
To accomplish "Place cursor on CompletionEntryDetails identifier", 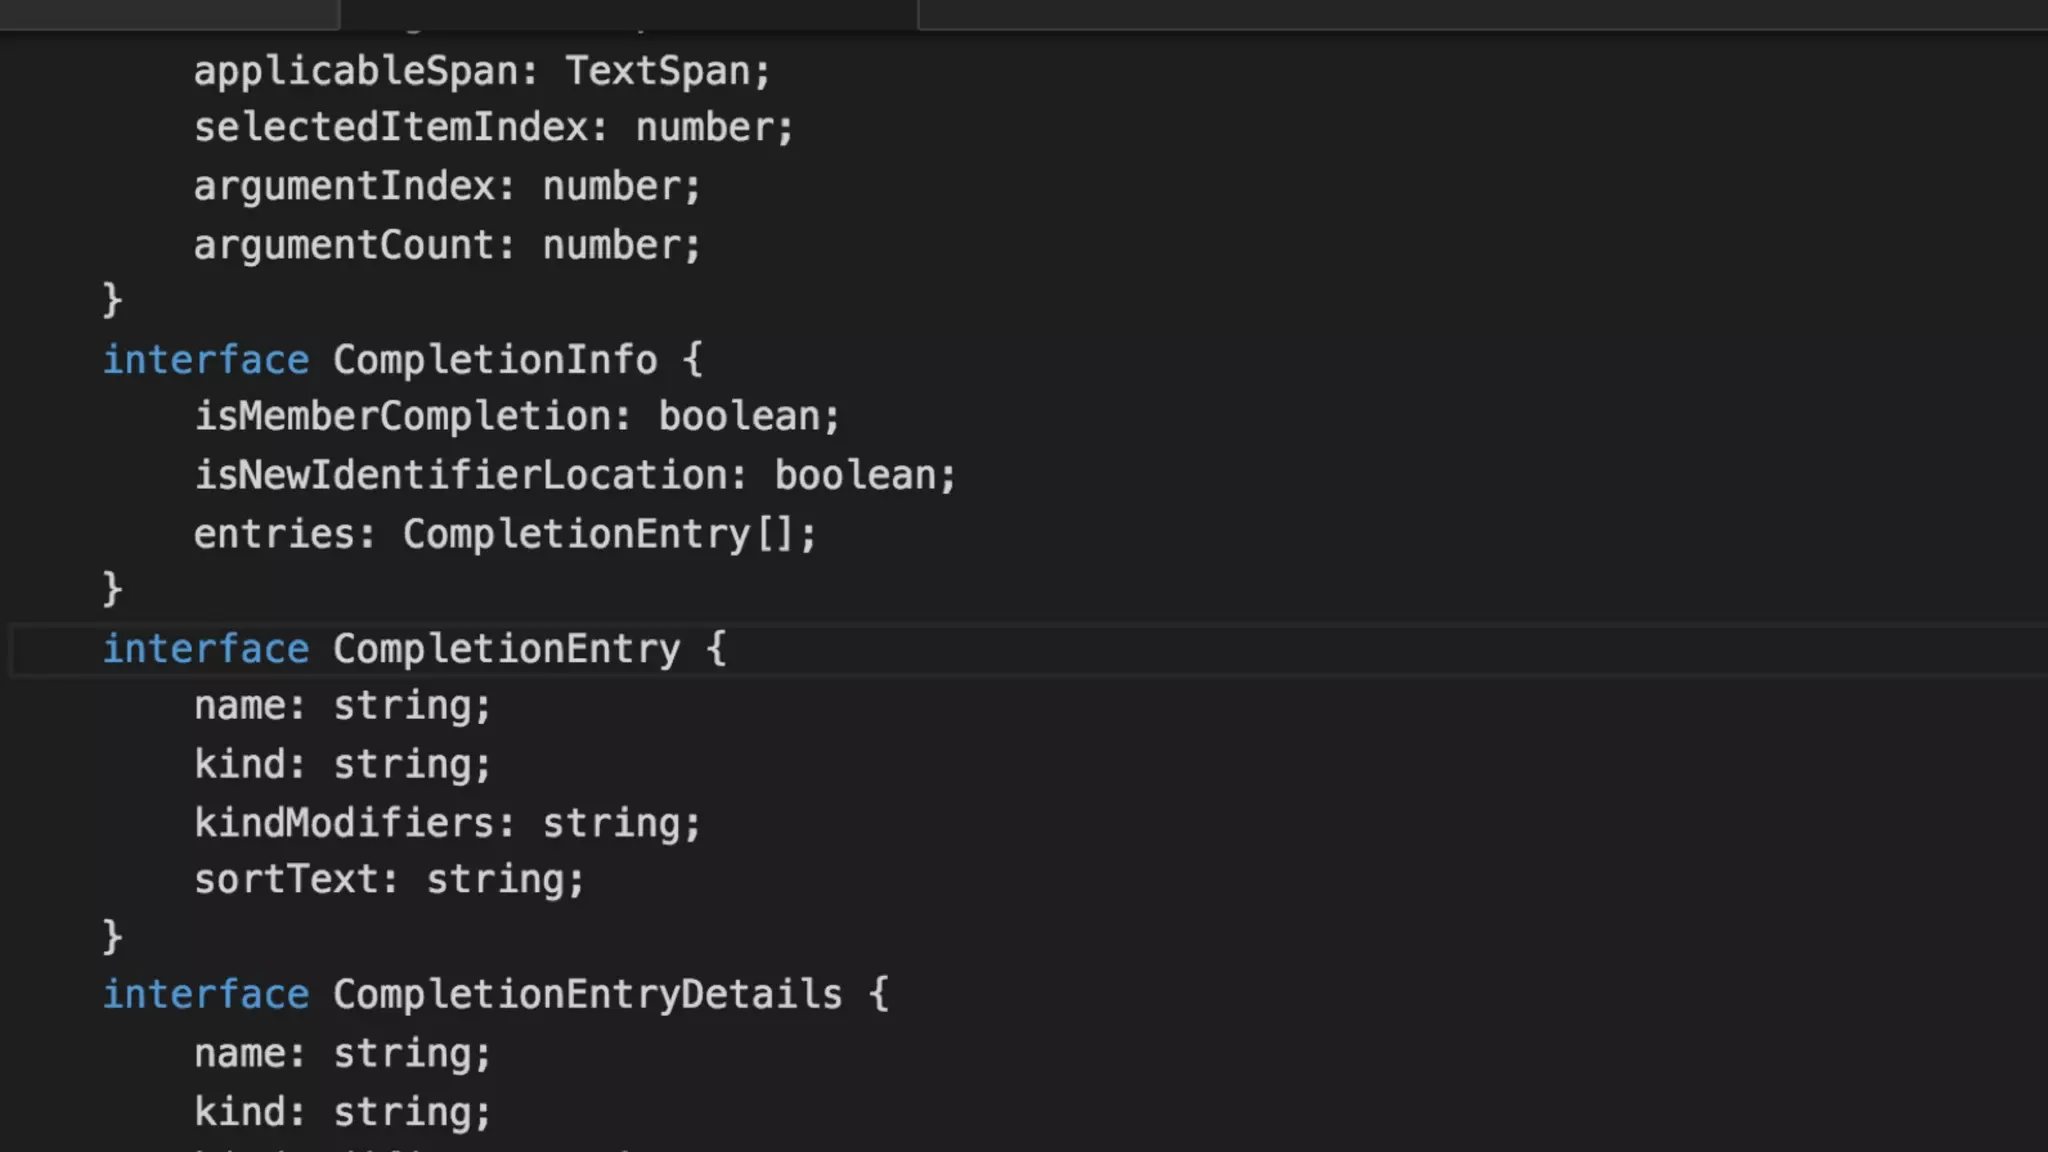I will [587, 995].
